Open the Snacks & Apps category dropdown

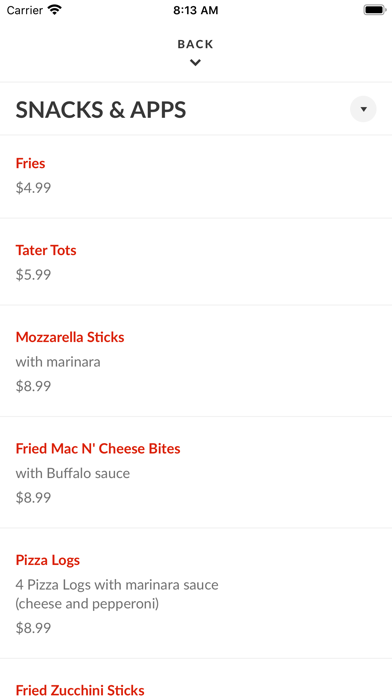363,109
